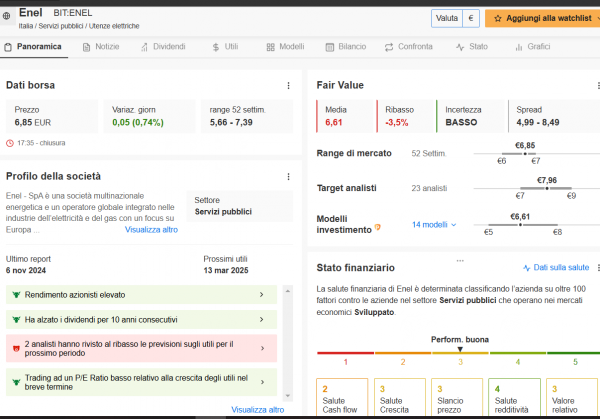Click ellipsis above Stato finanziario panel
600x419 pixels.
[460, 261]
